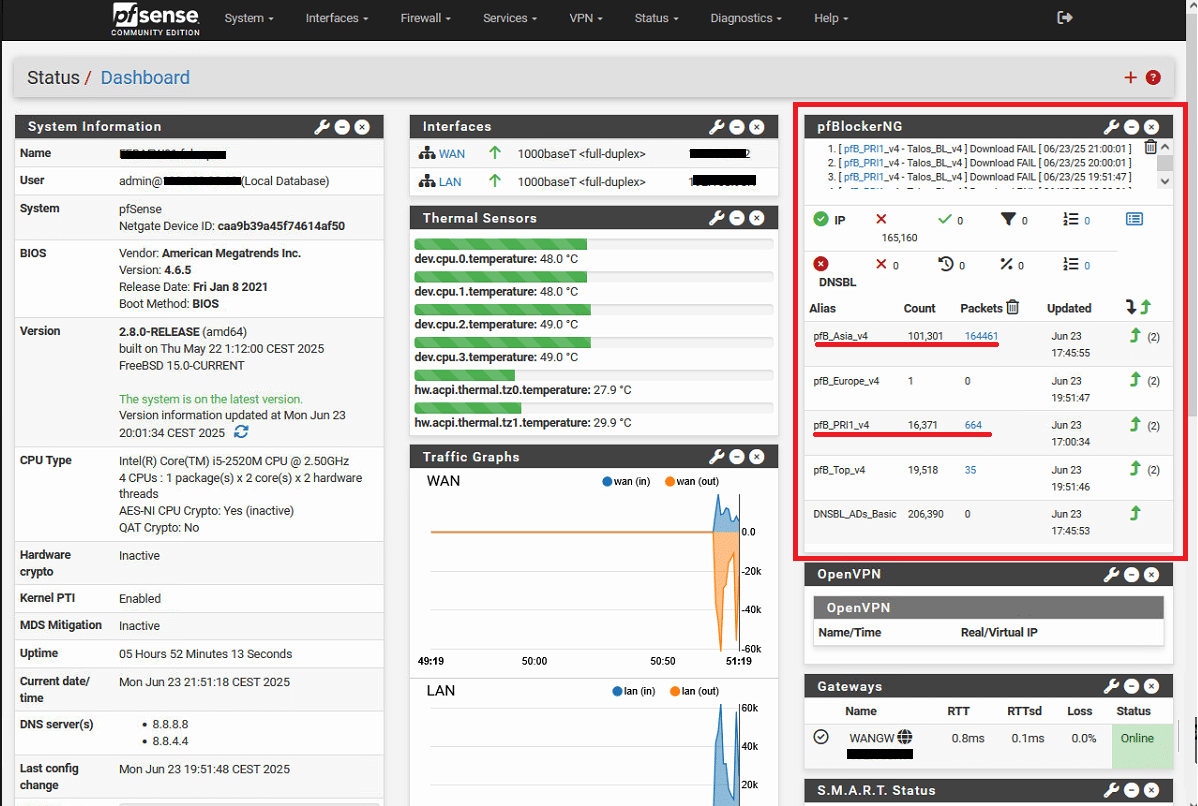
Task: Click green arrow in DNSBL_ADs_Basic row
Action: tap(1135, 513)
